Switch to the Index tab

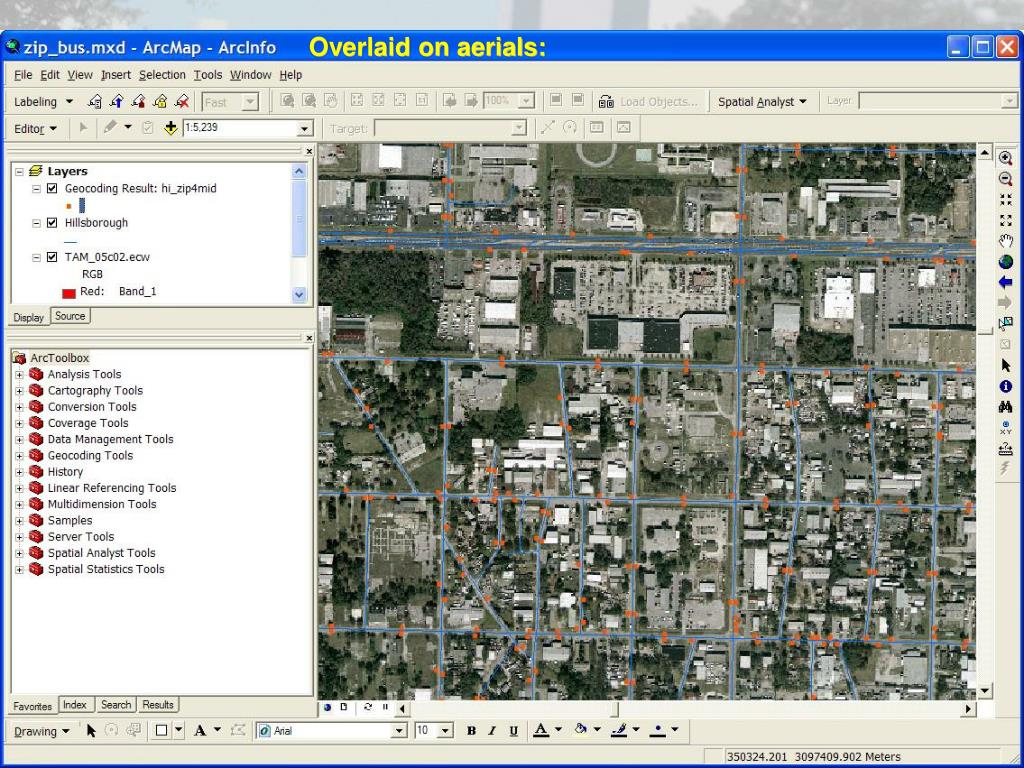pyautogui.click(x=74, y=705)
